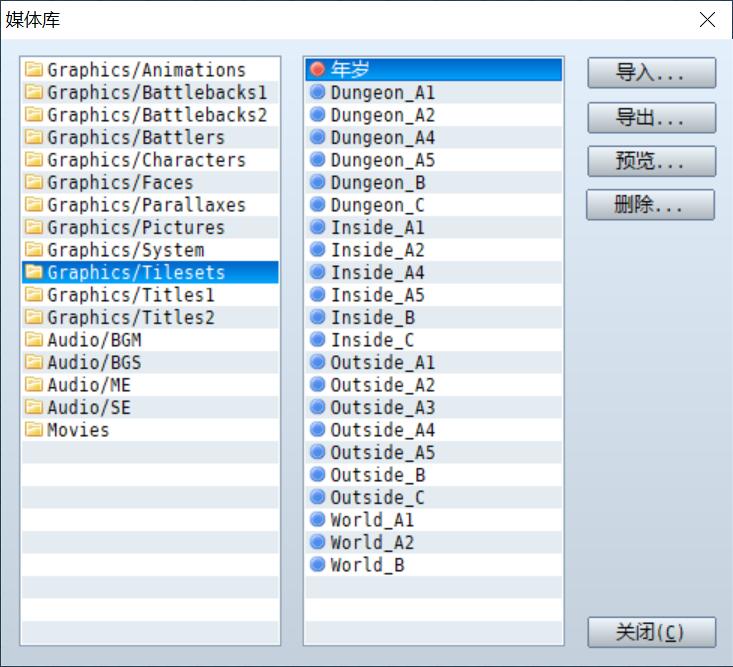This screenshot has width=733, height=667.
Task: Click the blue dot icon beside Inside_A5
Action: [x=317, y=294]
